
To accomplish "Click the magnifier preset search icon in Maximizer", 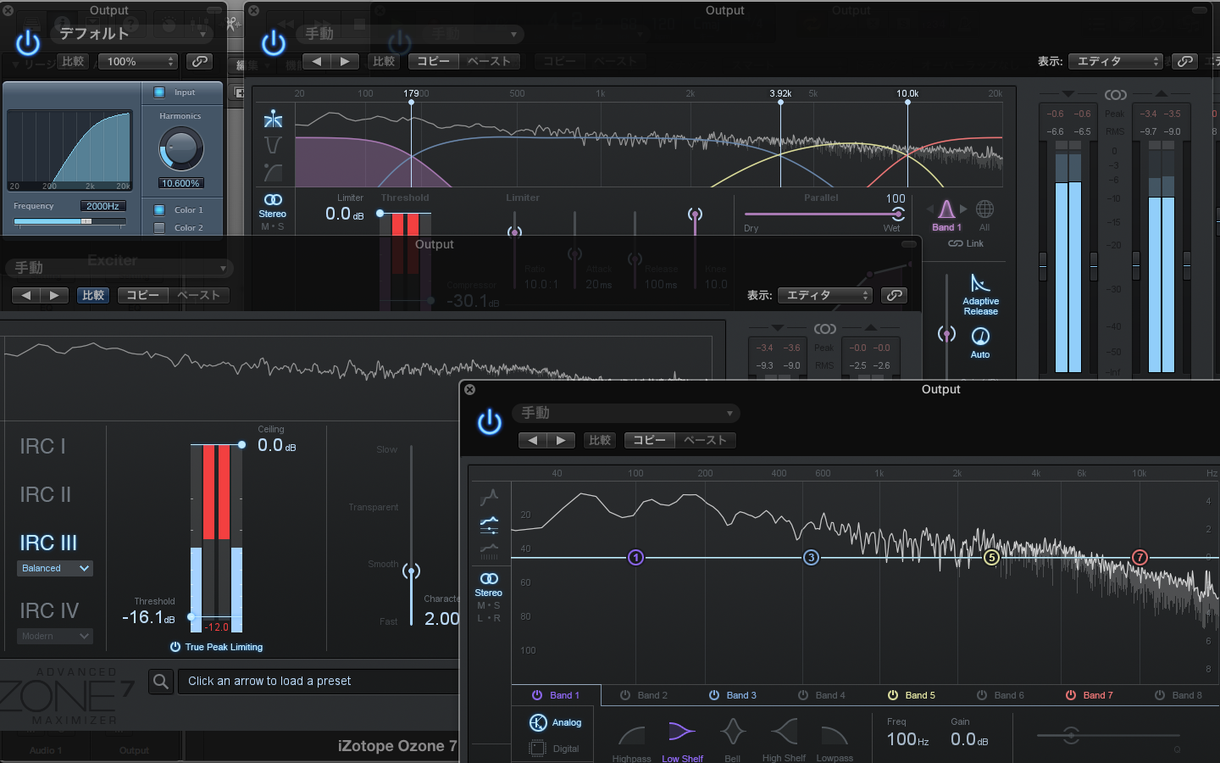I will click(x=161, y=682).
